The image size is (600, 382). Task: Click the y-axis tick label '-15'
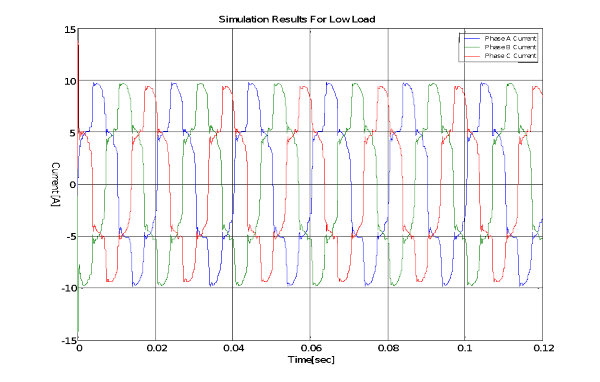click(x=69, y=340)
